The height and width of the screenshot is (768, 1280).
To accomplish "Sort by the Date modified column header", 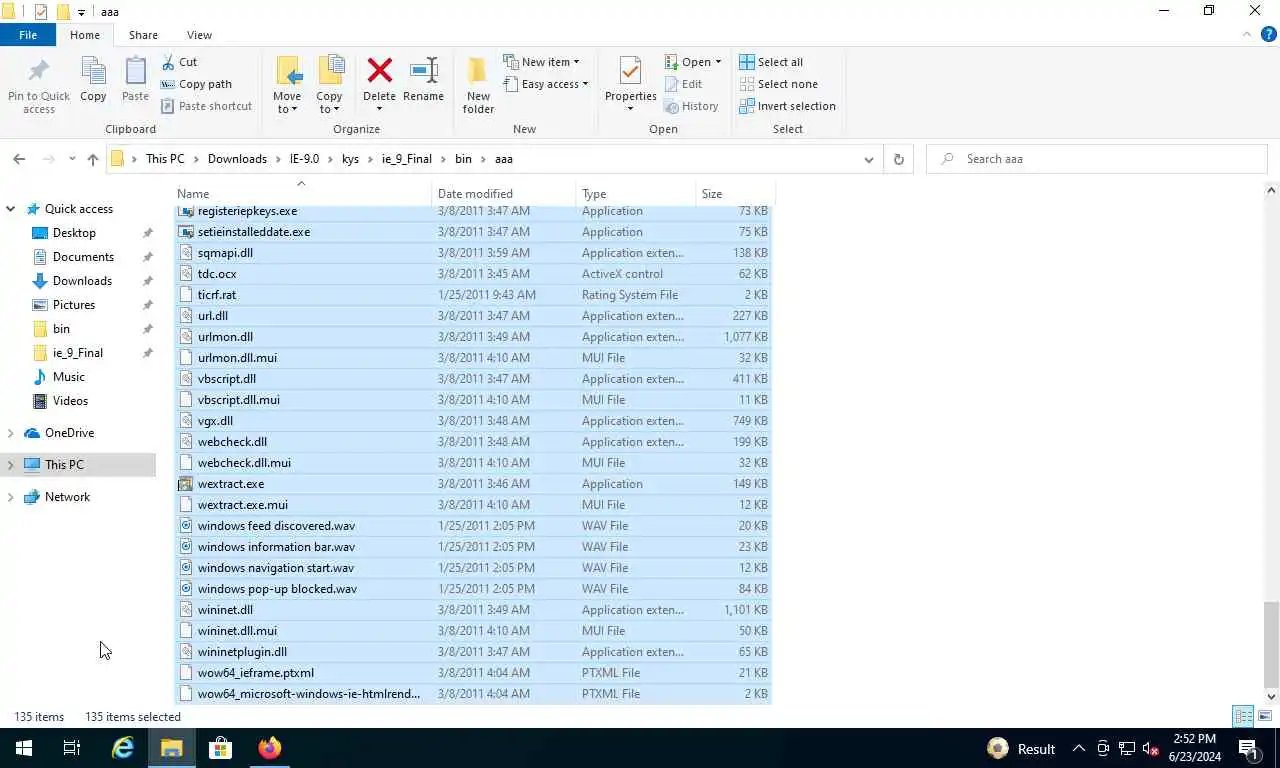I will point(504,194).
